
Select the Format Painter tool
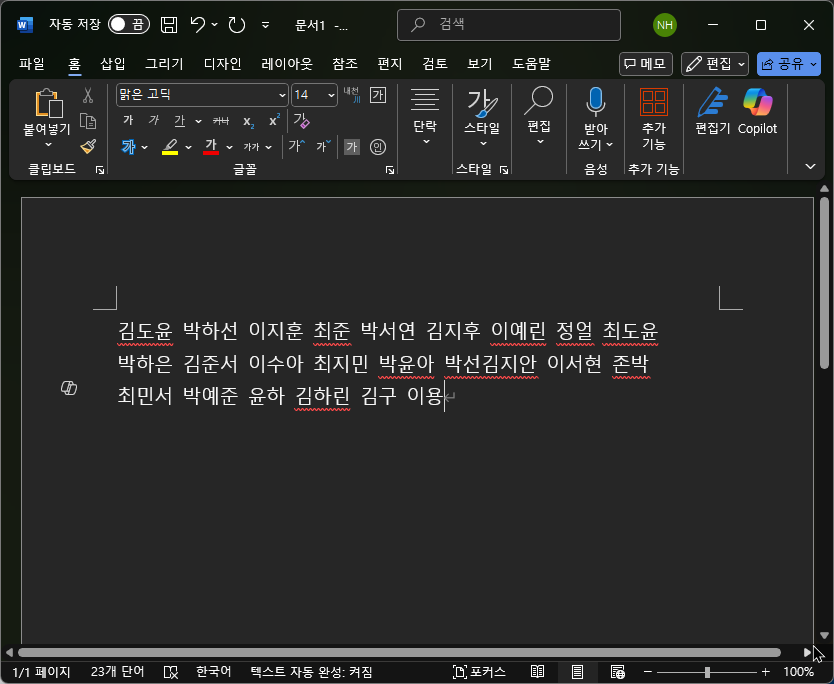pyautogui.click(x=86, y=146)
